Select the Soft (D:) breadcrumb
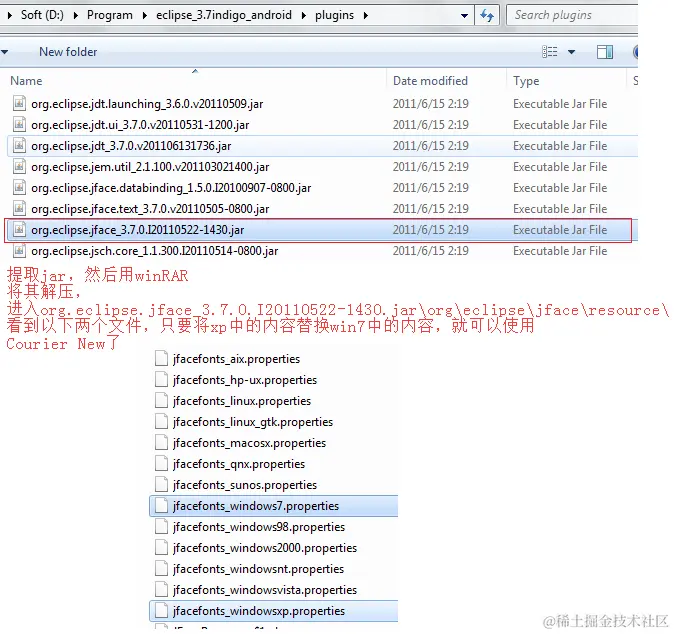 [42, 15]
